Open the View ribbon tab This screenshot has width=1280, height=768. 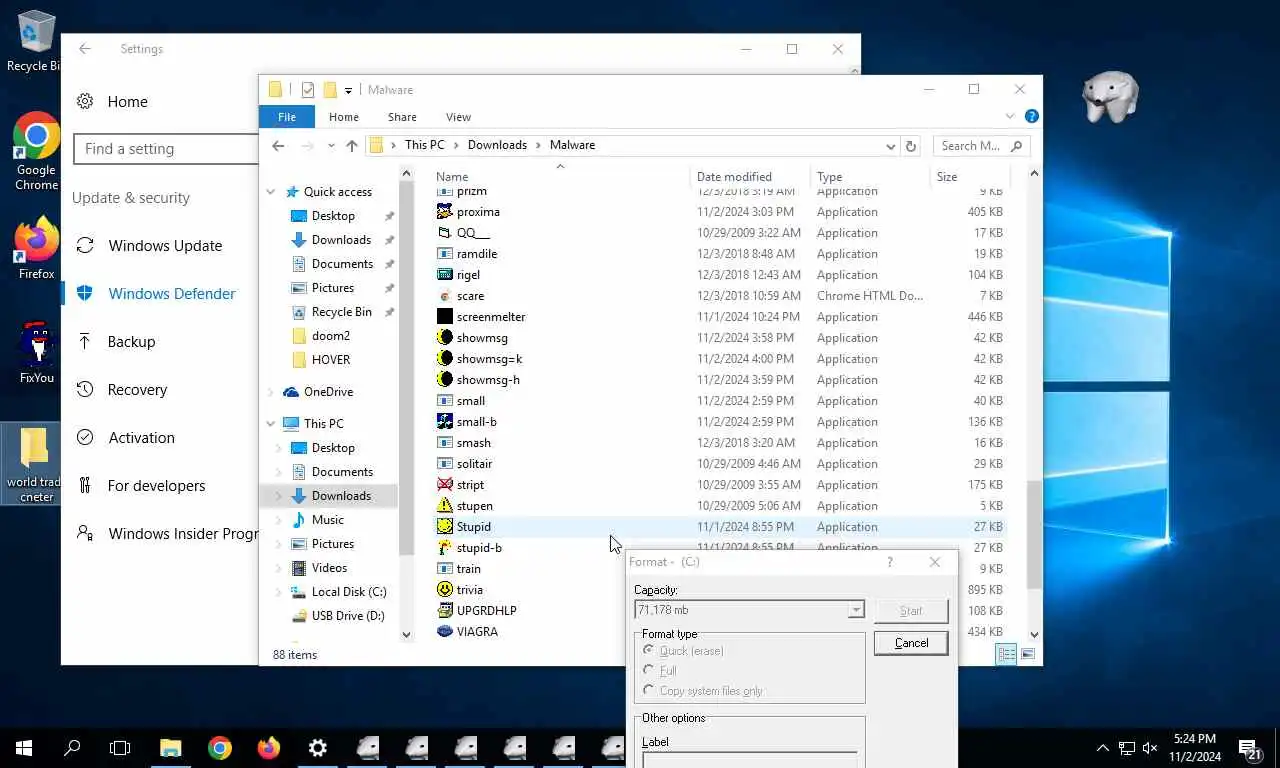click(x=458, y=117)
